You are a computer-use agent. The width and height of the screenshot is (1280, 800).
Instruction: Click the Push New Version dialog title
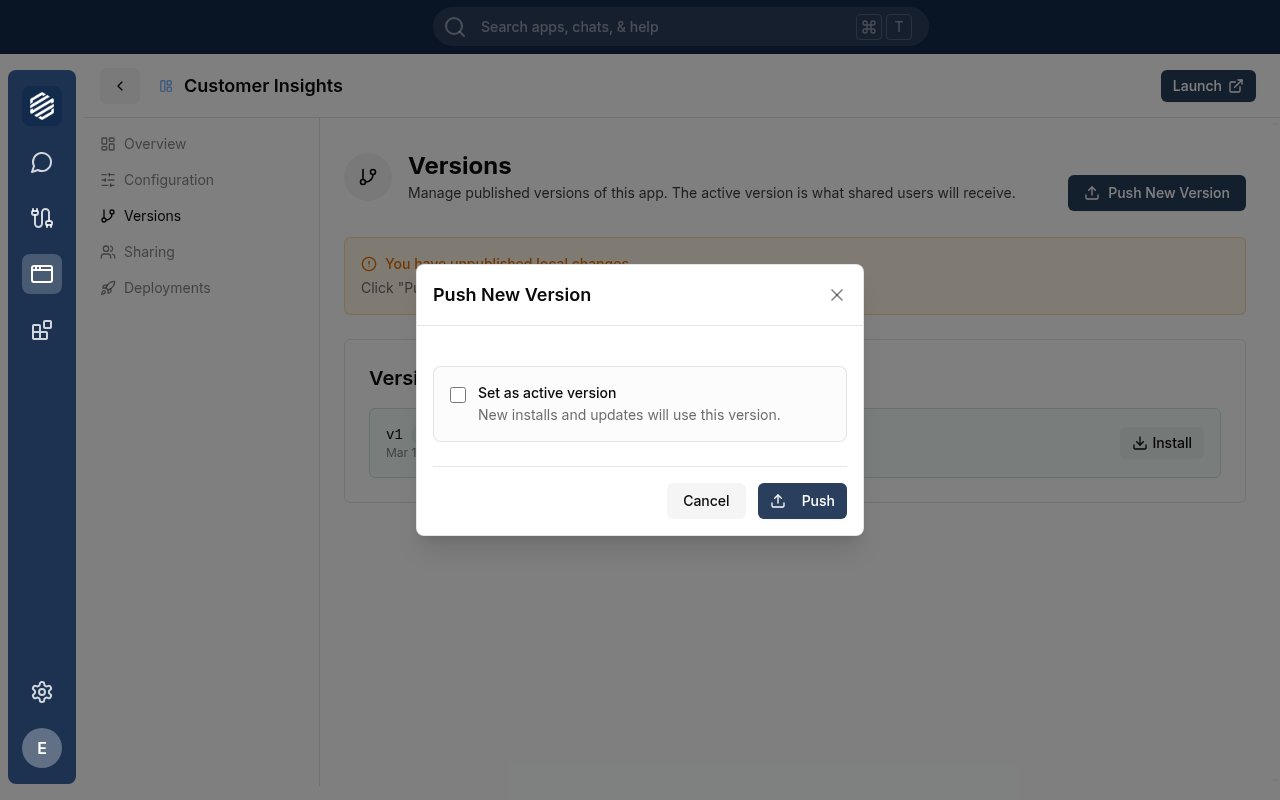[512, 295]
